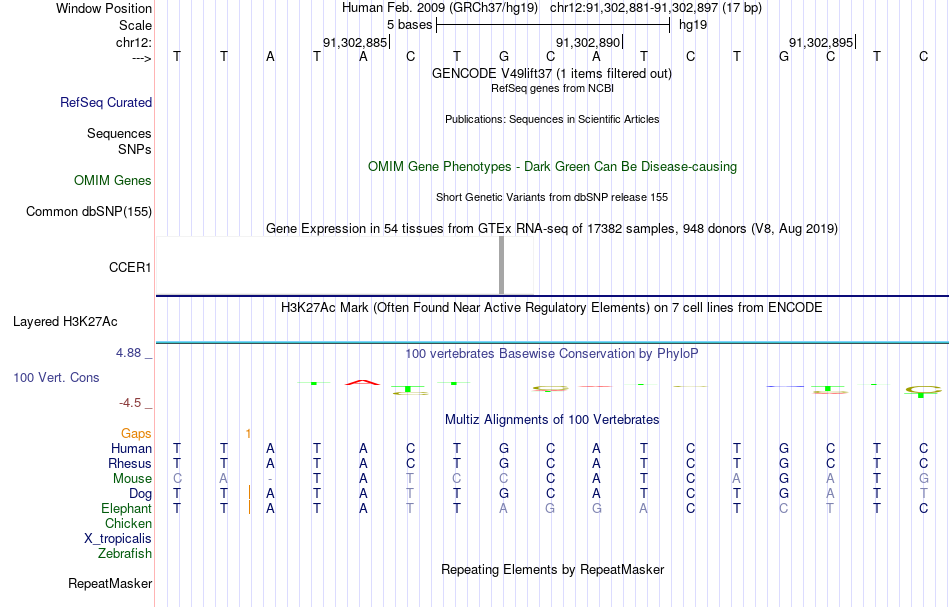Select the Chicken alignment row label
This screenshot has height=607, width=950.
[x=128, y=523]
